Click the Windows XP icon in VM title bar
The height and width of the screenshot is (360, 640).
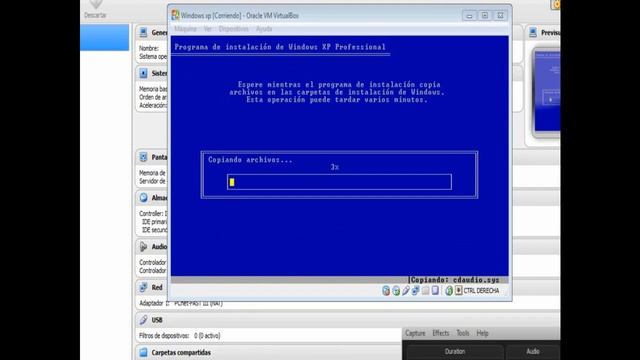point(176,16)
